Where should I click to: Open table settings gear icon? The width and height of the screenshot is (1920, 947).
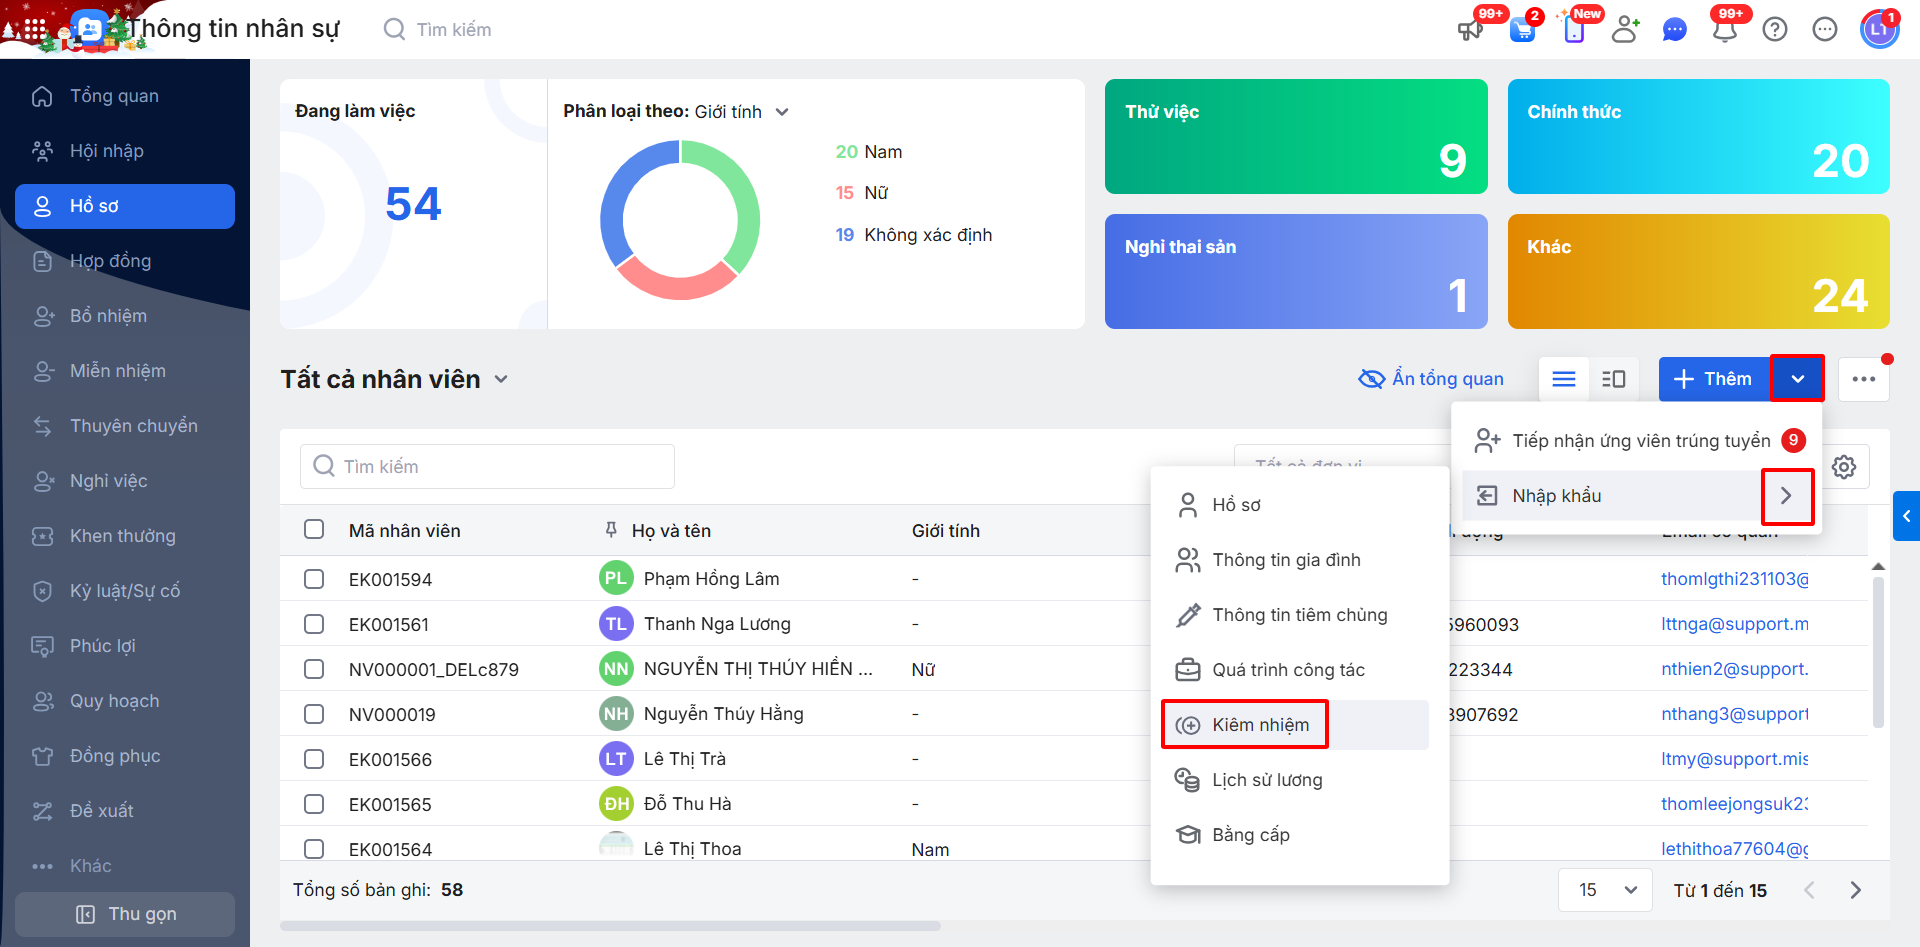click(x=1844, y=467)
